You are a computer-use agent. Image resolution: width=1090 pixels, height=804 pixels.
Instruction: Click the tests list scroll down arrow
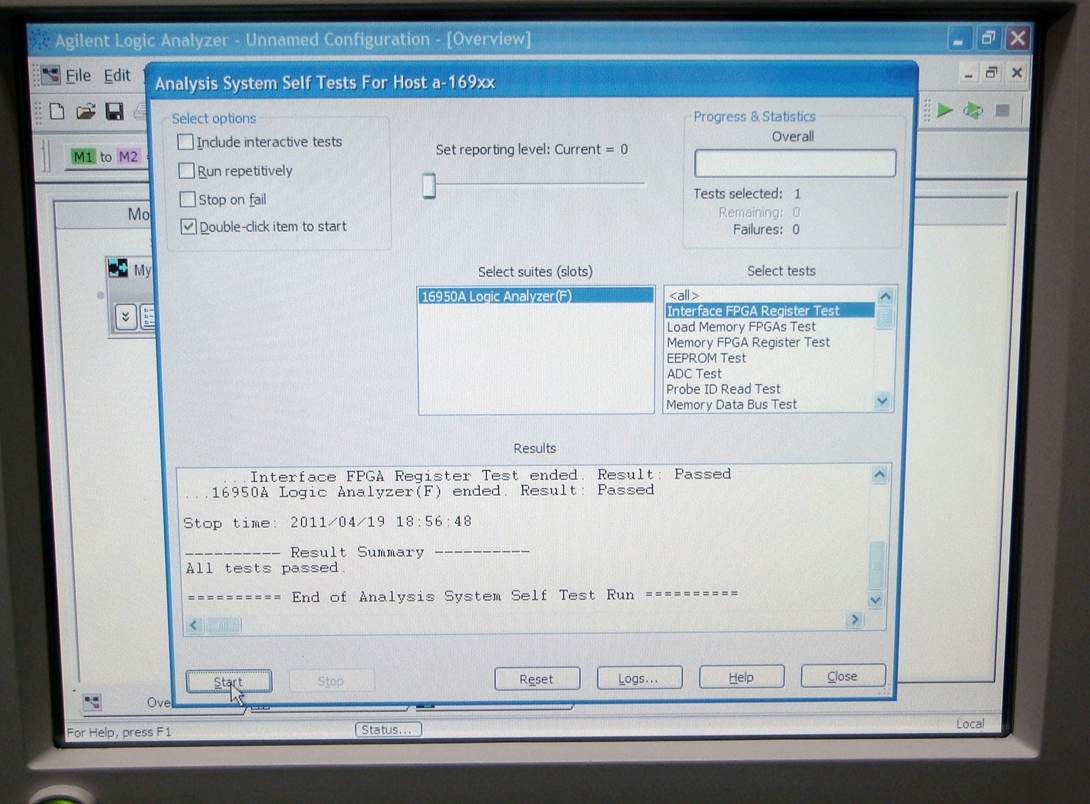882,401
